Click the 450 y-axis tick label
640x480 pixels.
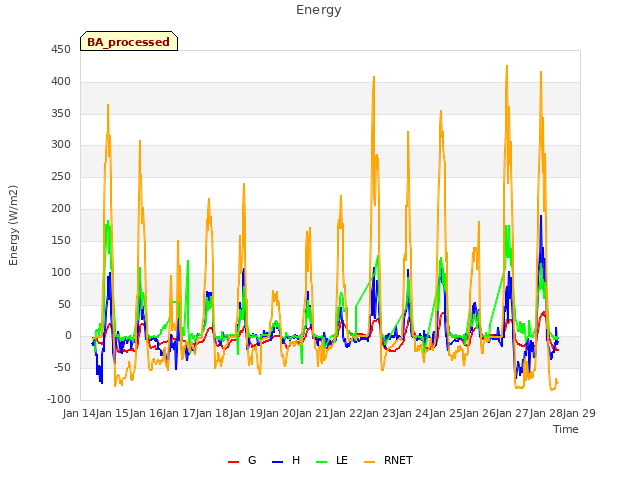(x=61, y=50)
